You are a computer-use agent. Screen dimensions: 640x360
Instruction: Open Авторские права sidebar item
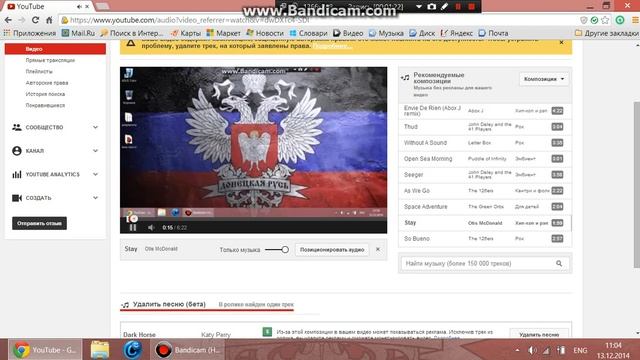tap(47, 83)
